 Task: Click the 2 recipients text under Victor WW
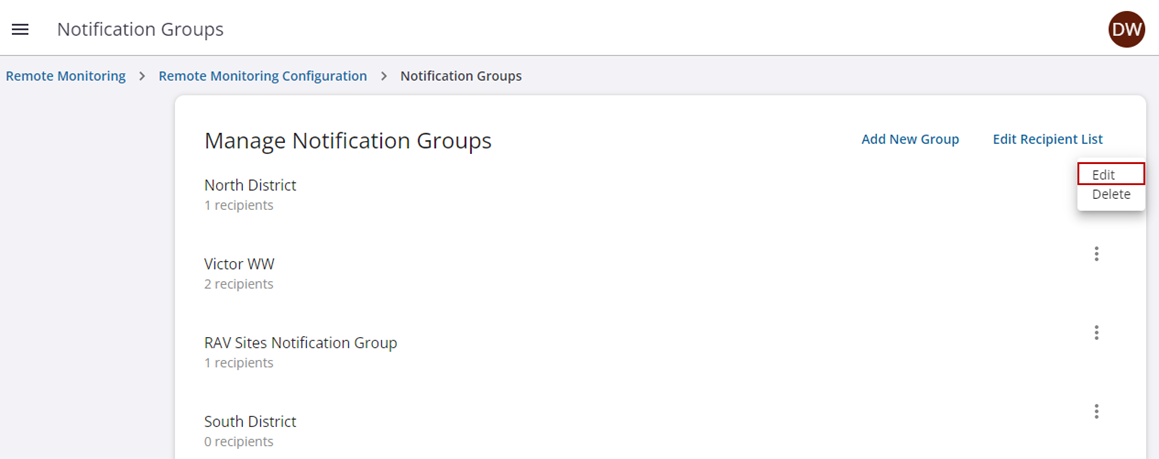coord(238,284)
